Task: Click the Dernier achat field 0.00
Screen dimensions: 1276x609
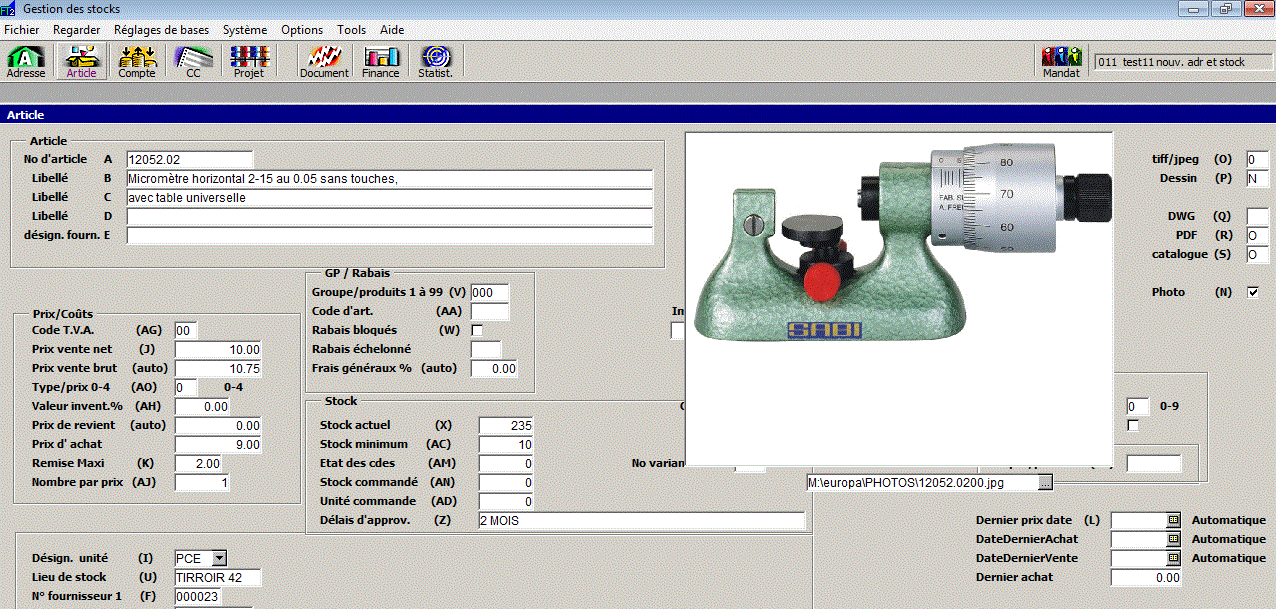Action: tap(1146, 577)
